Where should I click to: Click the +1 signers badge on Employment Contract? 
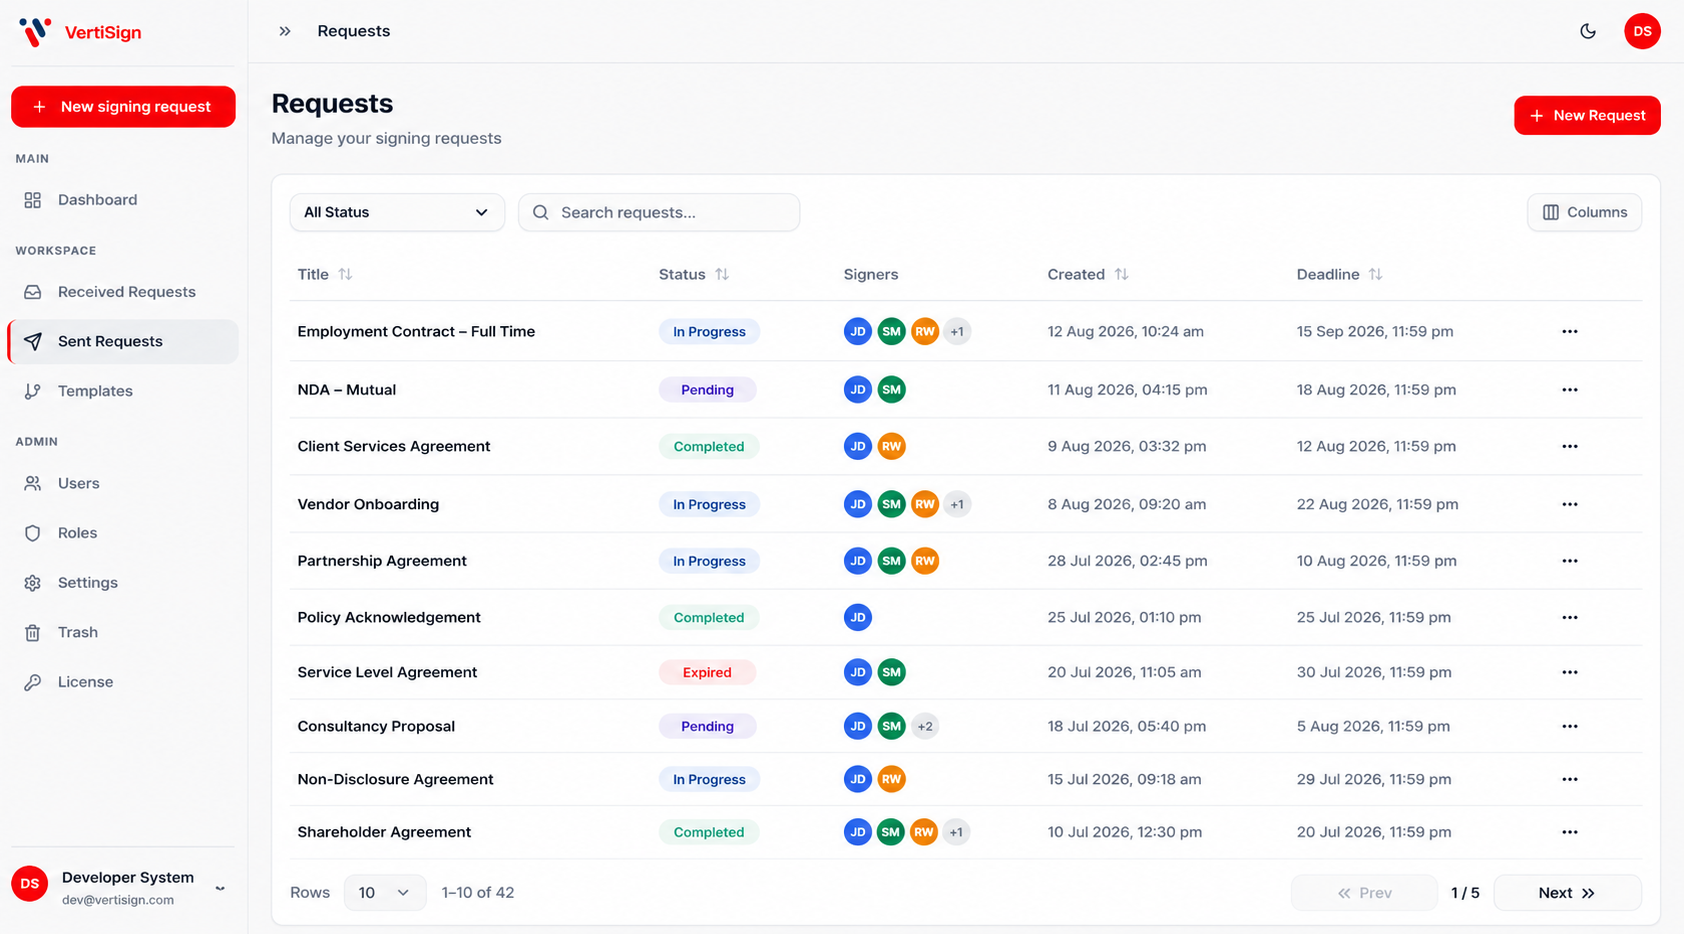(957, 331)
